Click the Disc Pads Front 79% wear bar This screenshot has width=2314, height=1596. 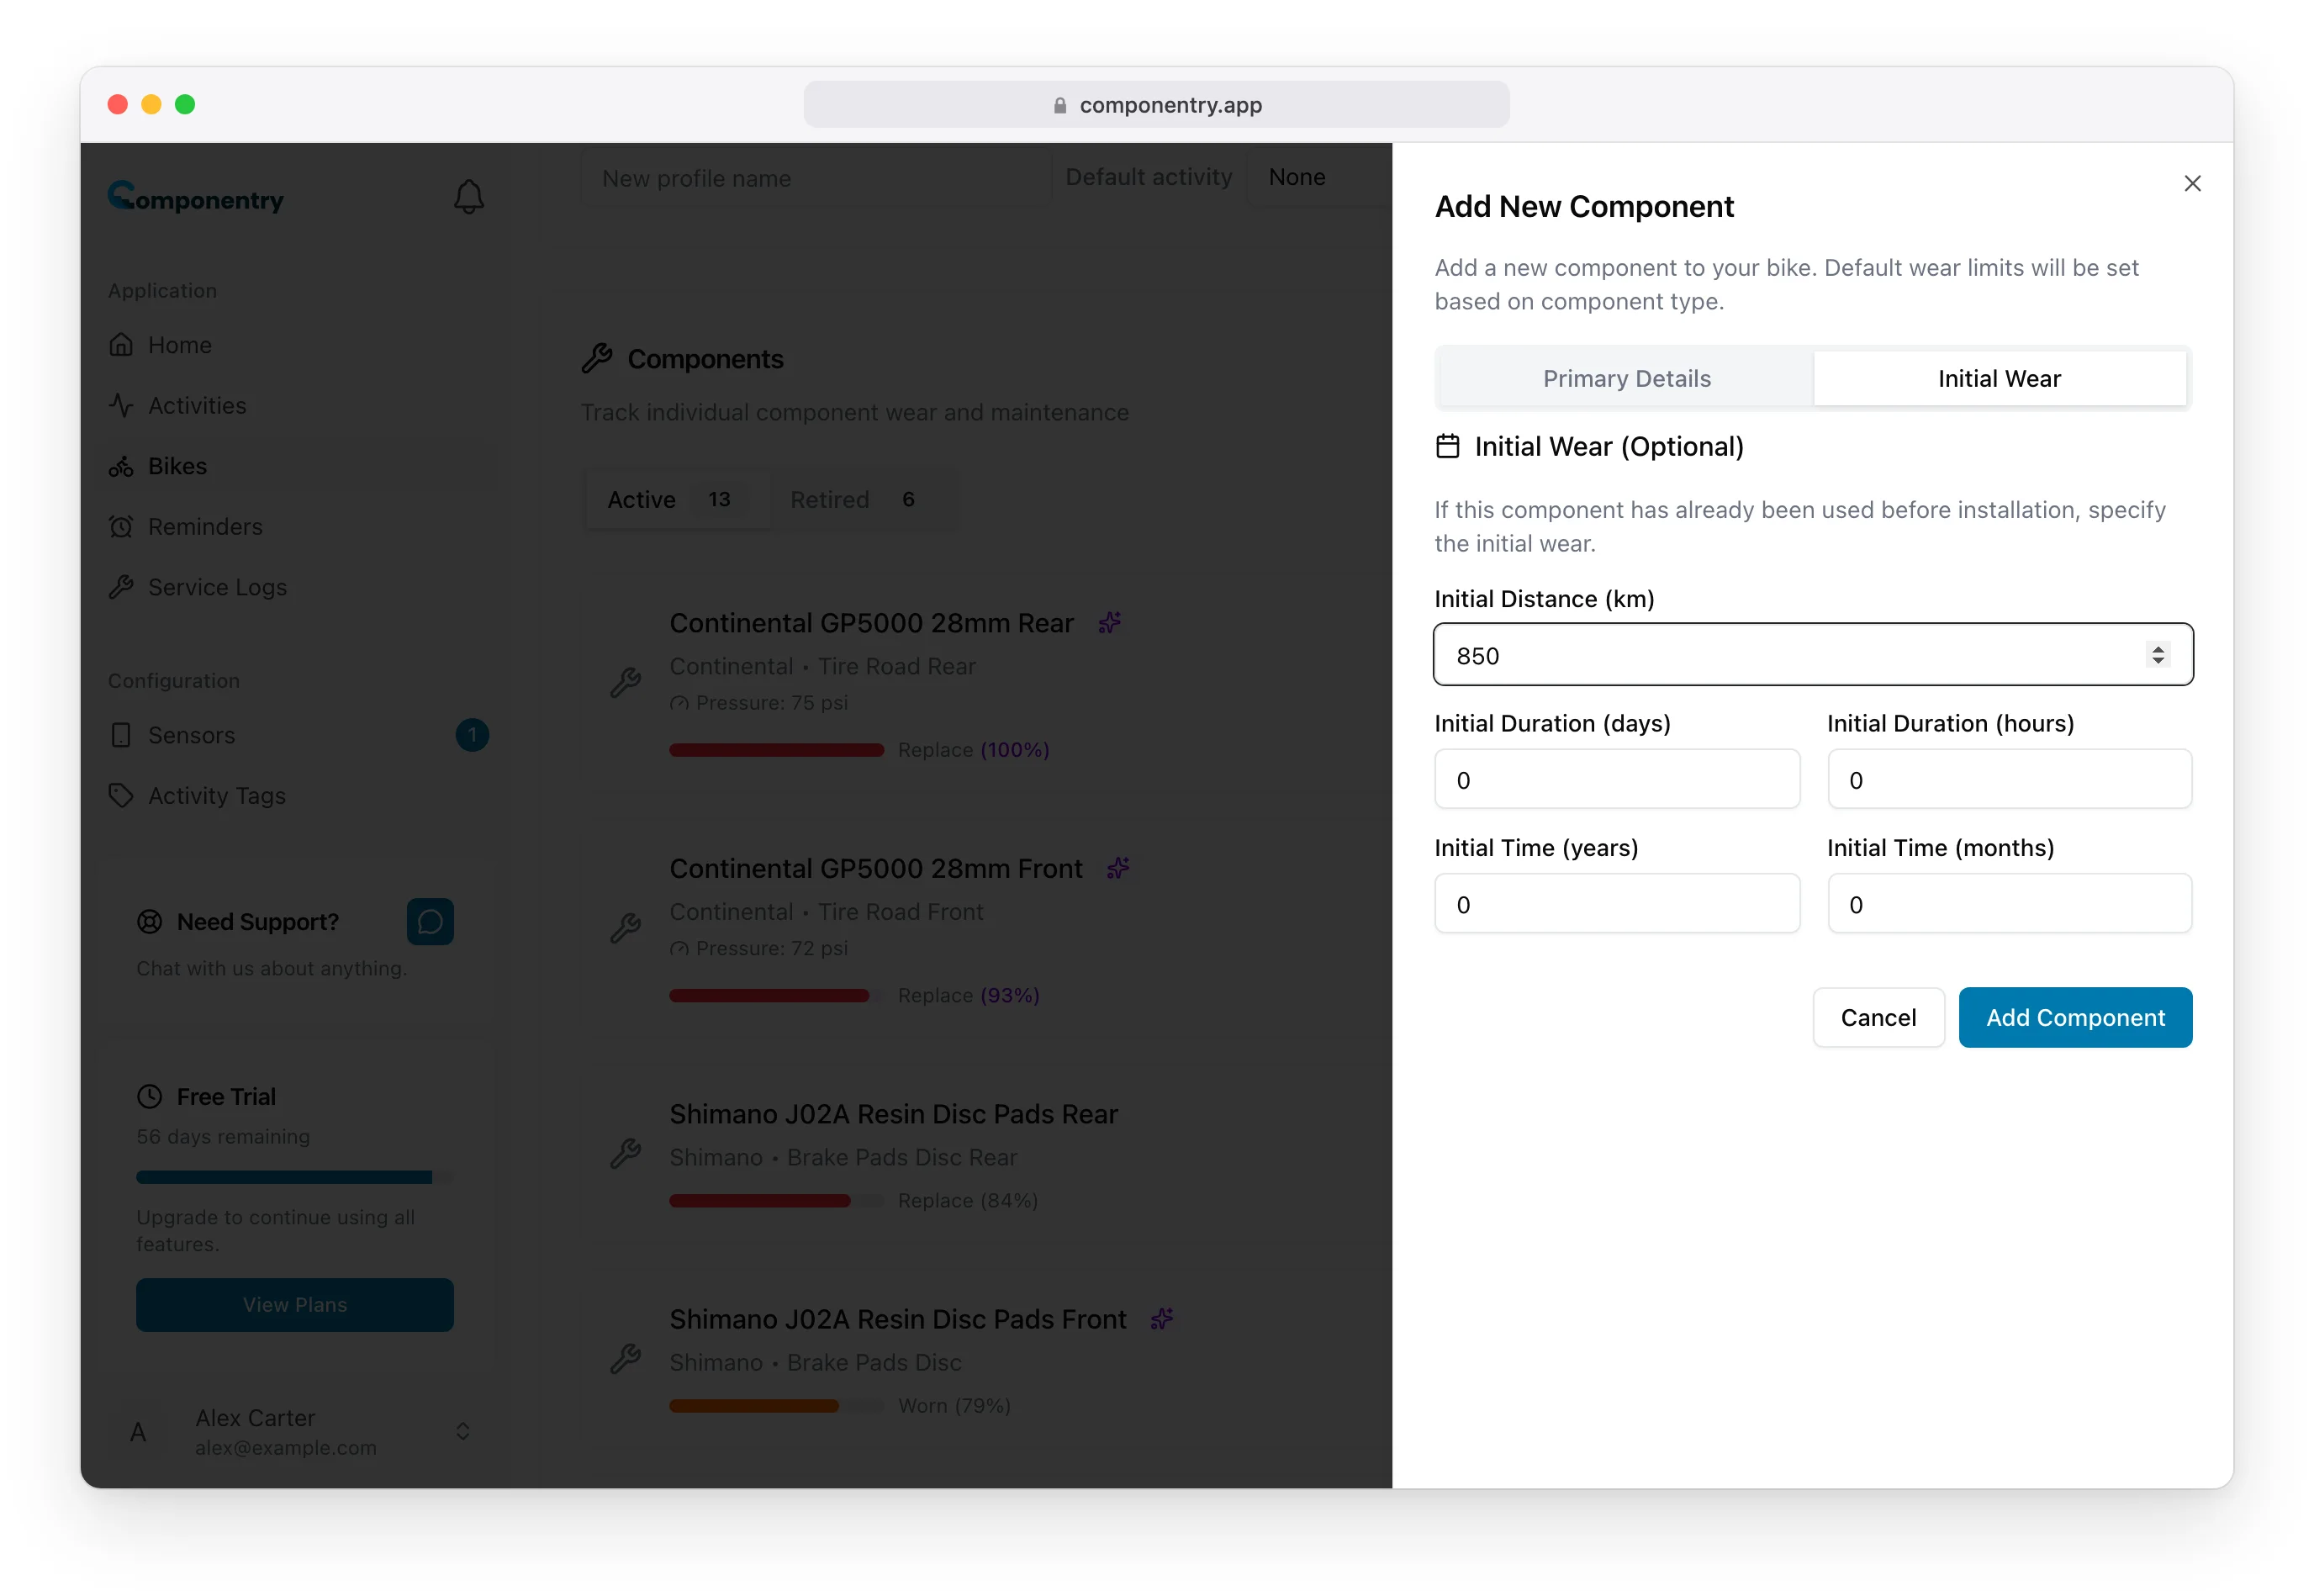(x=776, y=1405)
